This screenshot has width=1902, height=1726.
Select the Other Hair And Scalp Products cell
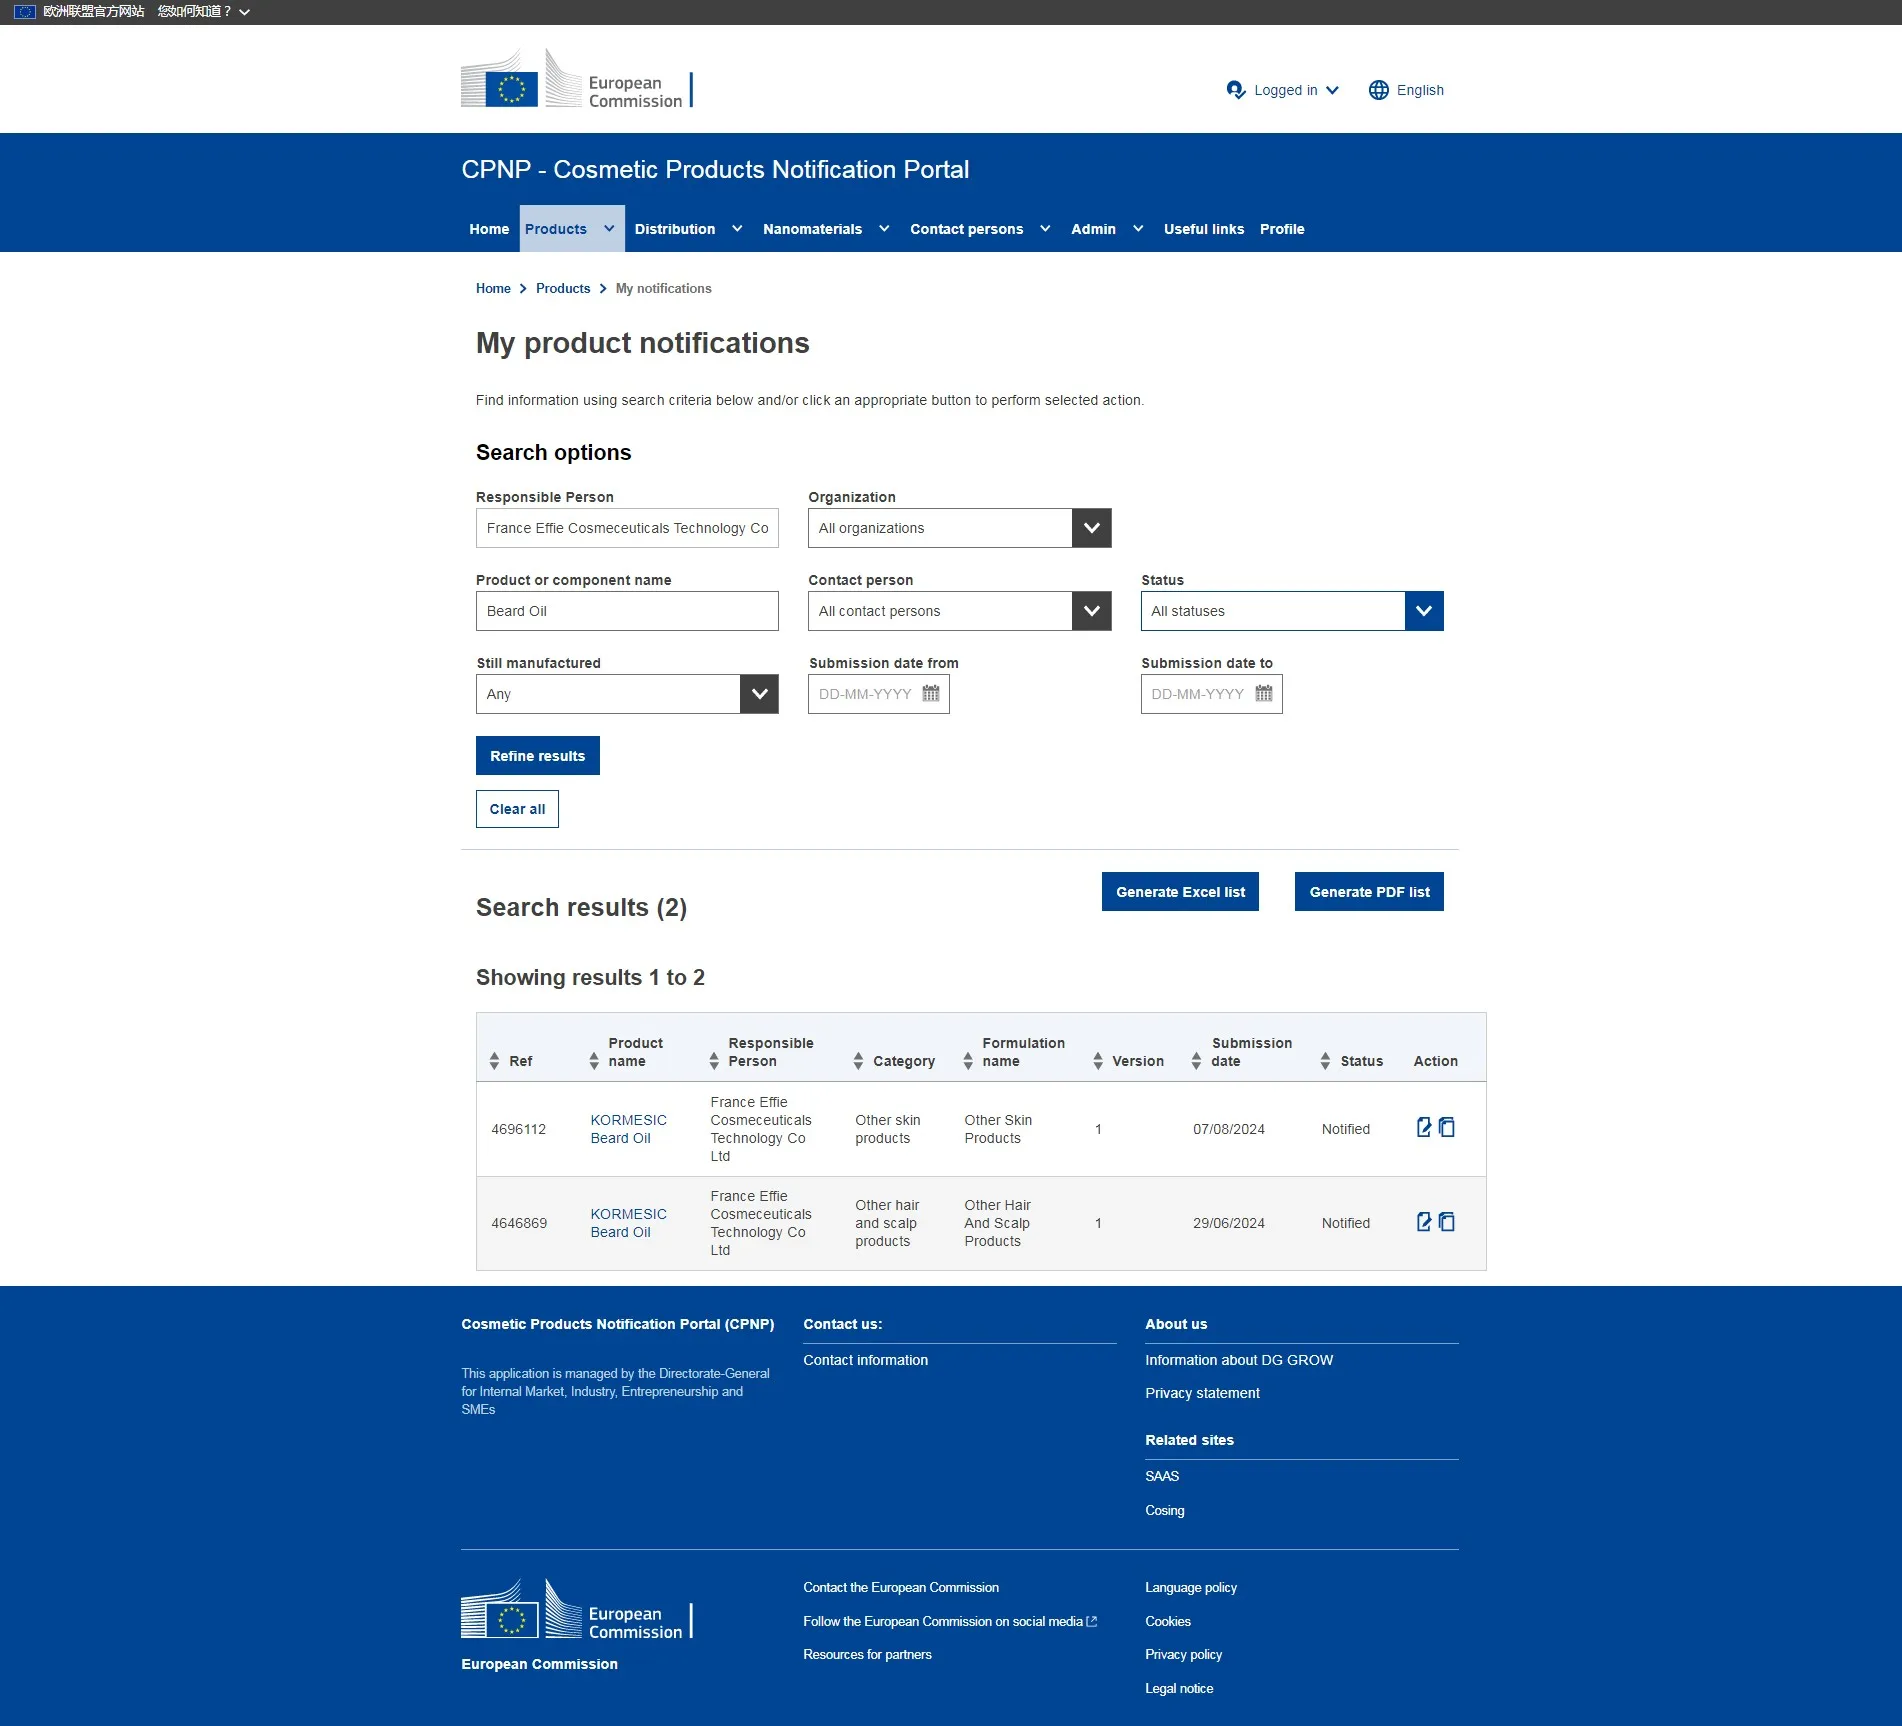[x=997, y=1223]
